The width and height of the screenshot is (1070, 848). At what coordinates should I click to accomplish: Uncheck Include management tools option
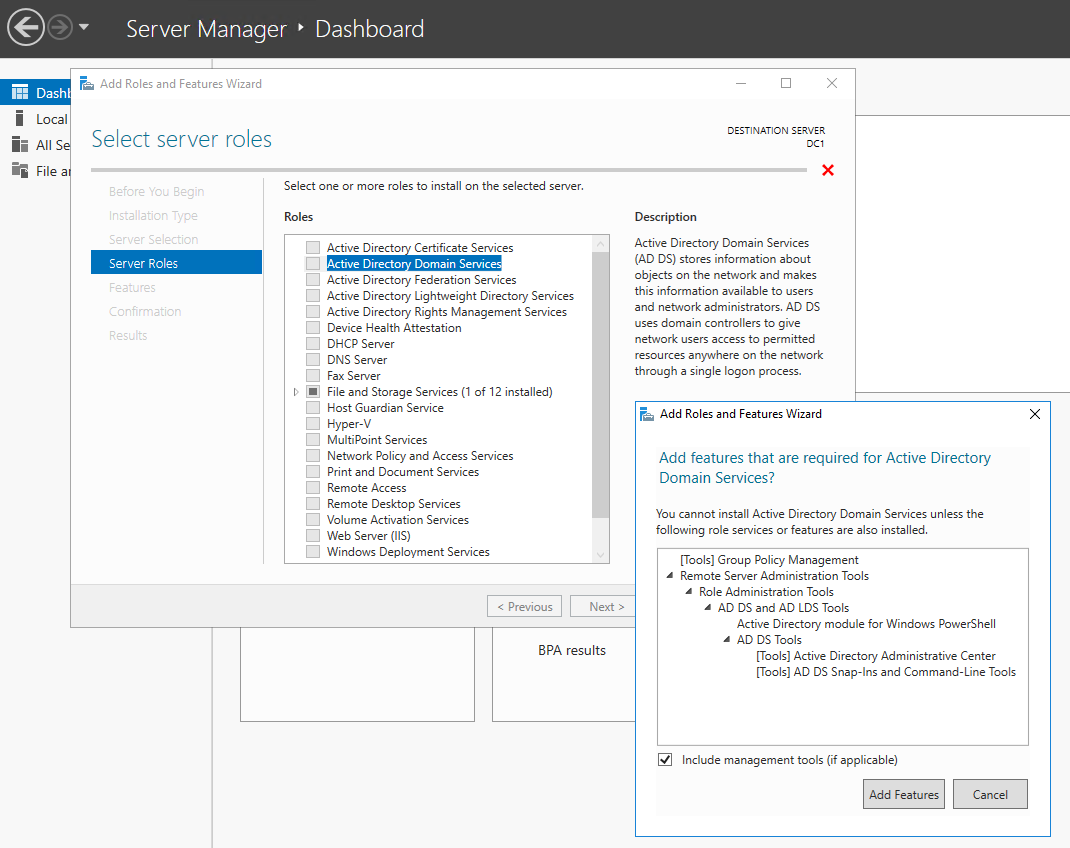(x=665, y=759)
